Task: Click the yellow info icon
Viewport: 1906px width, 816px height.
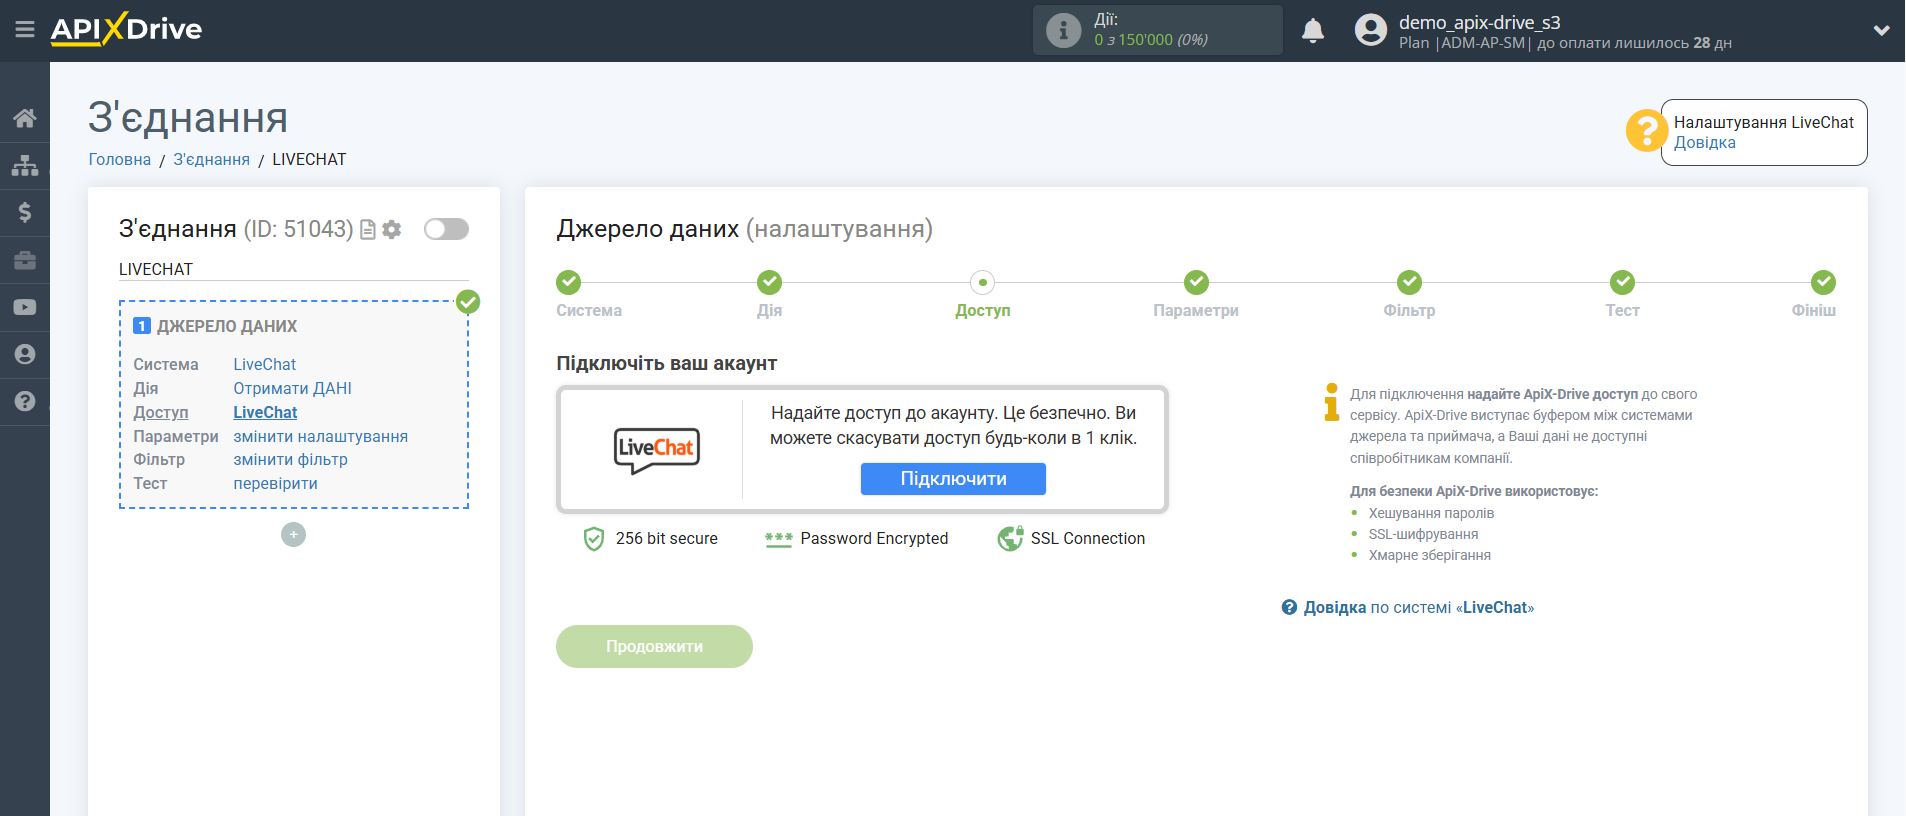Action: coord(1331,402)
